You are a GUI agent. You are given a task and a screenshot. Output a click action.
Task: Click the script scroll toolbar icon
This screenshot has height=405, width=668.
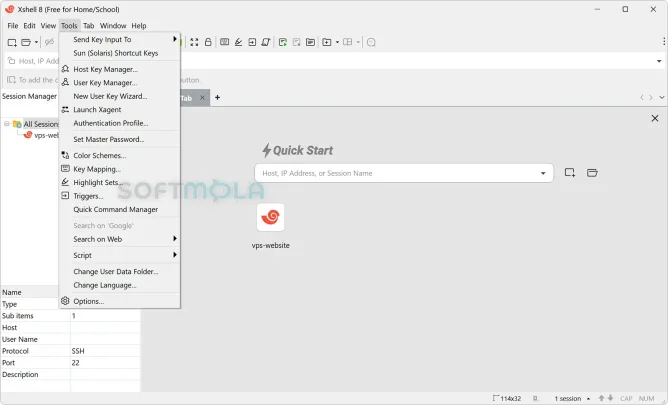[266, 42]
